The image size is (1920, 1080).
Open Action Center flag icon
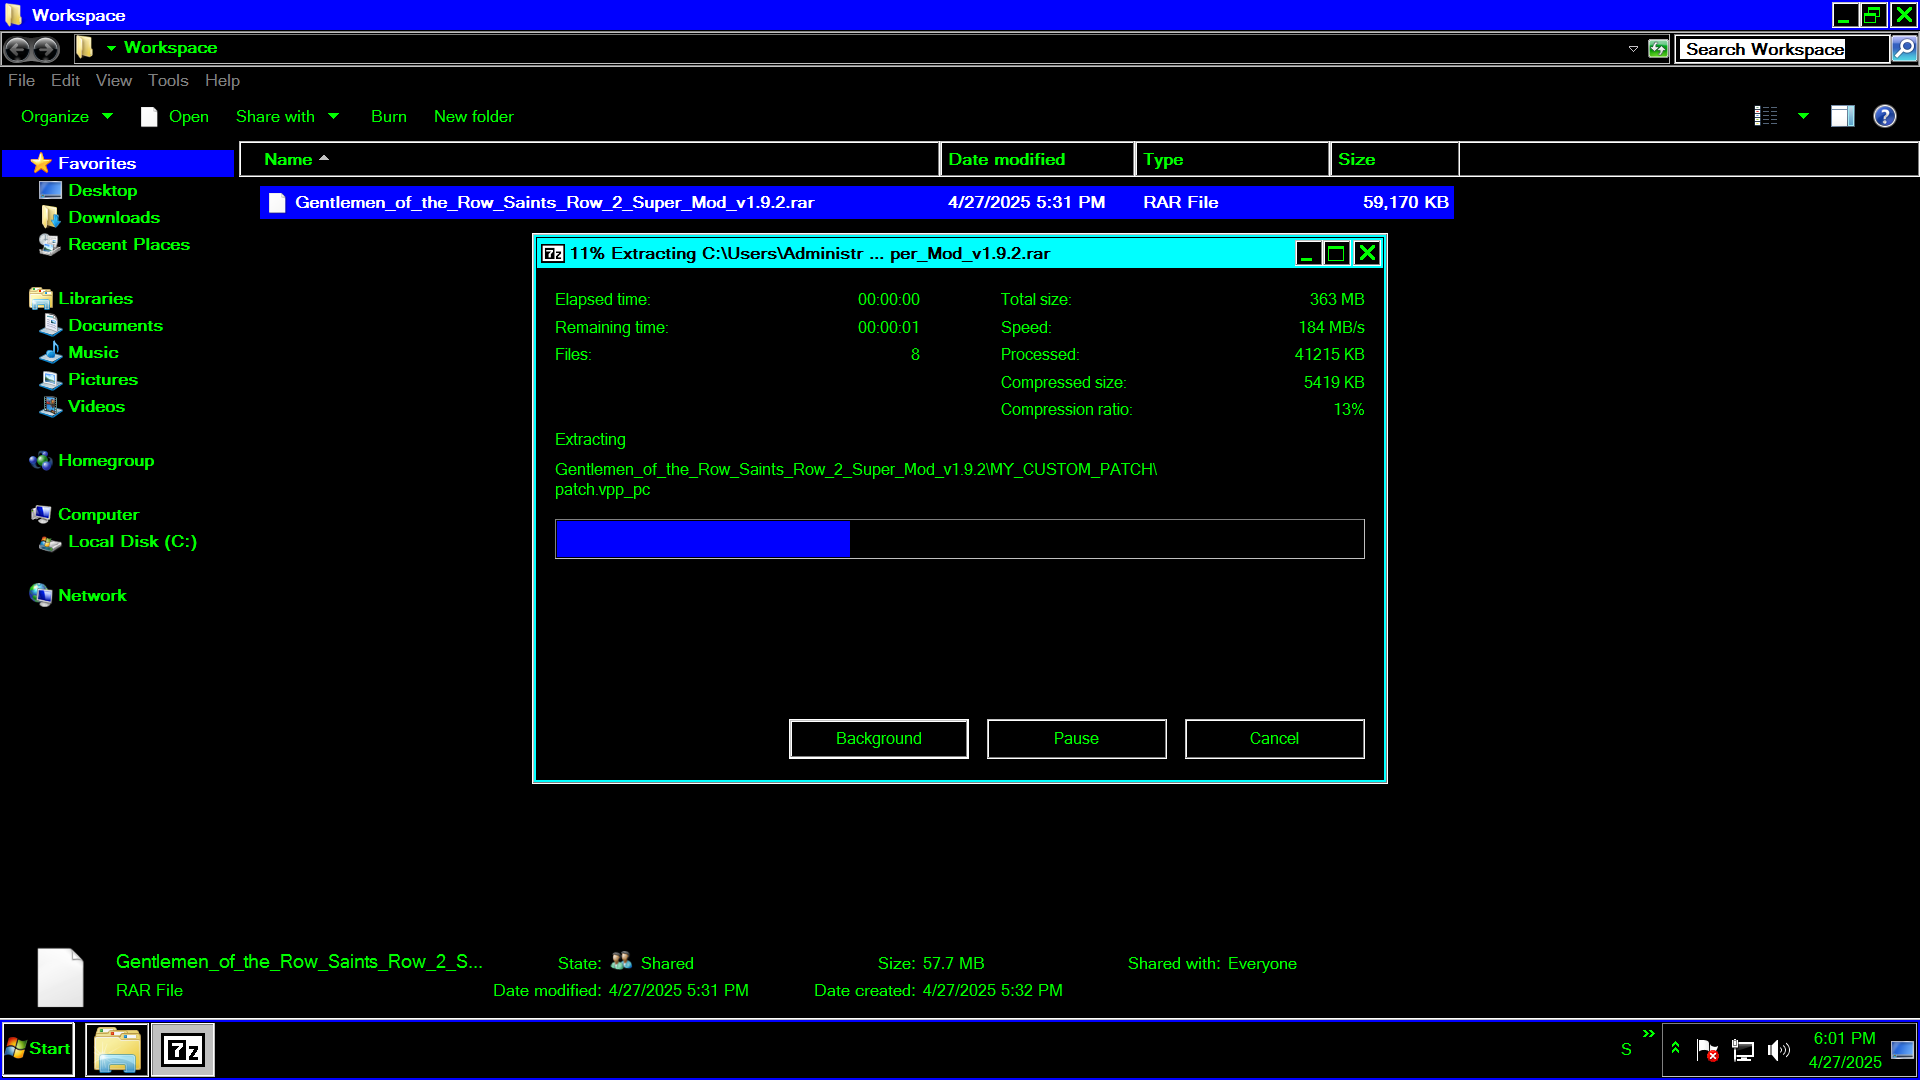click(x=1707, y=1050)
